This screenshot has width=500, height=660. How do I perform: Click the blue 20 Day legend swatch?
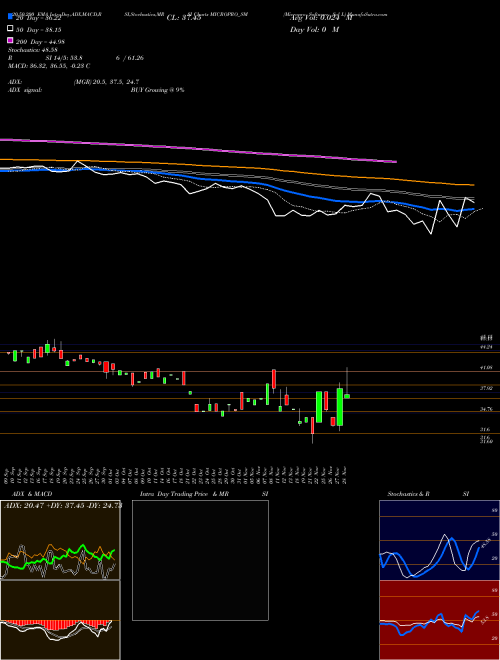point(10,17)
